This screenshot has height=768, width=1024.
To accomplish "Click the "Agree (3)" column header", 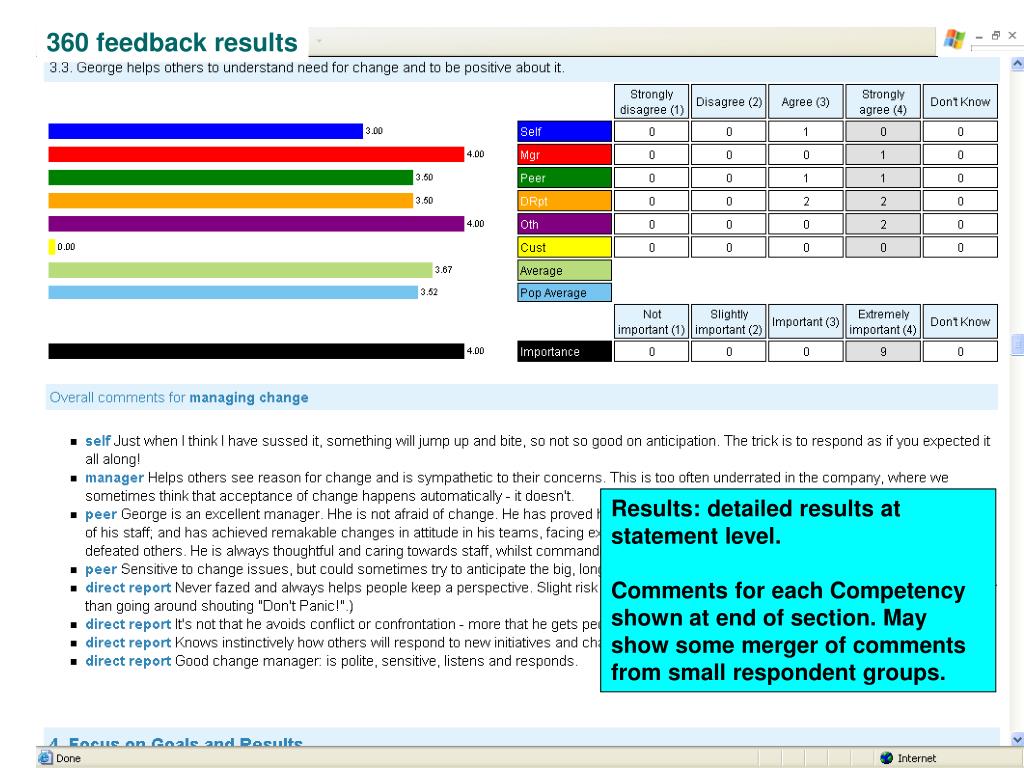I will 806,102.
